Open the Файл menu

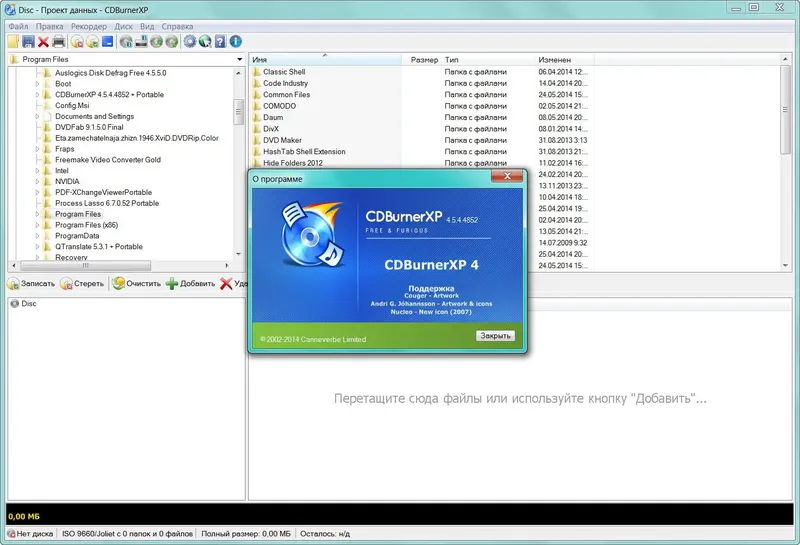tap(18, 27)
